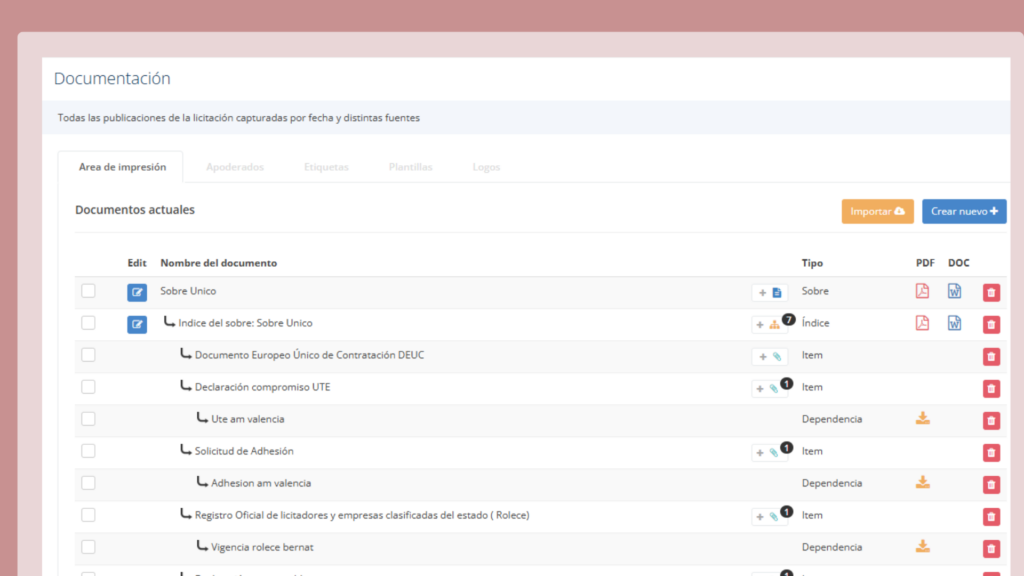Delete the Adhesion am valencia row
The image size is (1024, 576).
991,484
